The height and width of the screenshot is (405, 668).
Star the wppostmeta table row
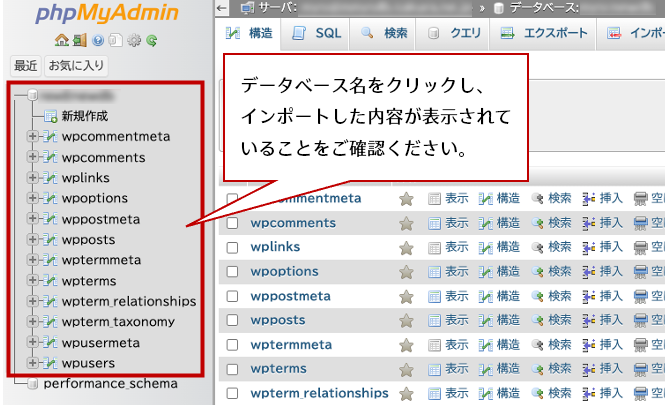pyautogui.click(x=406, y=296)
